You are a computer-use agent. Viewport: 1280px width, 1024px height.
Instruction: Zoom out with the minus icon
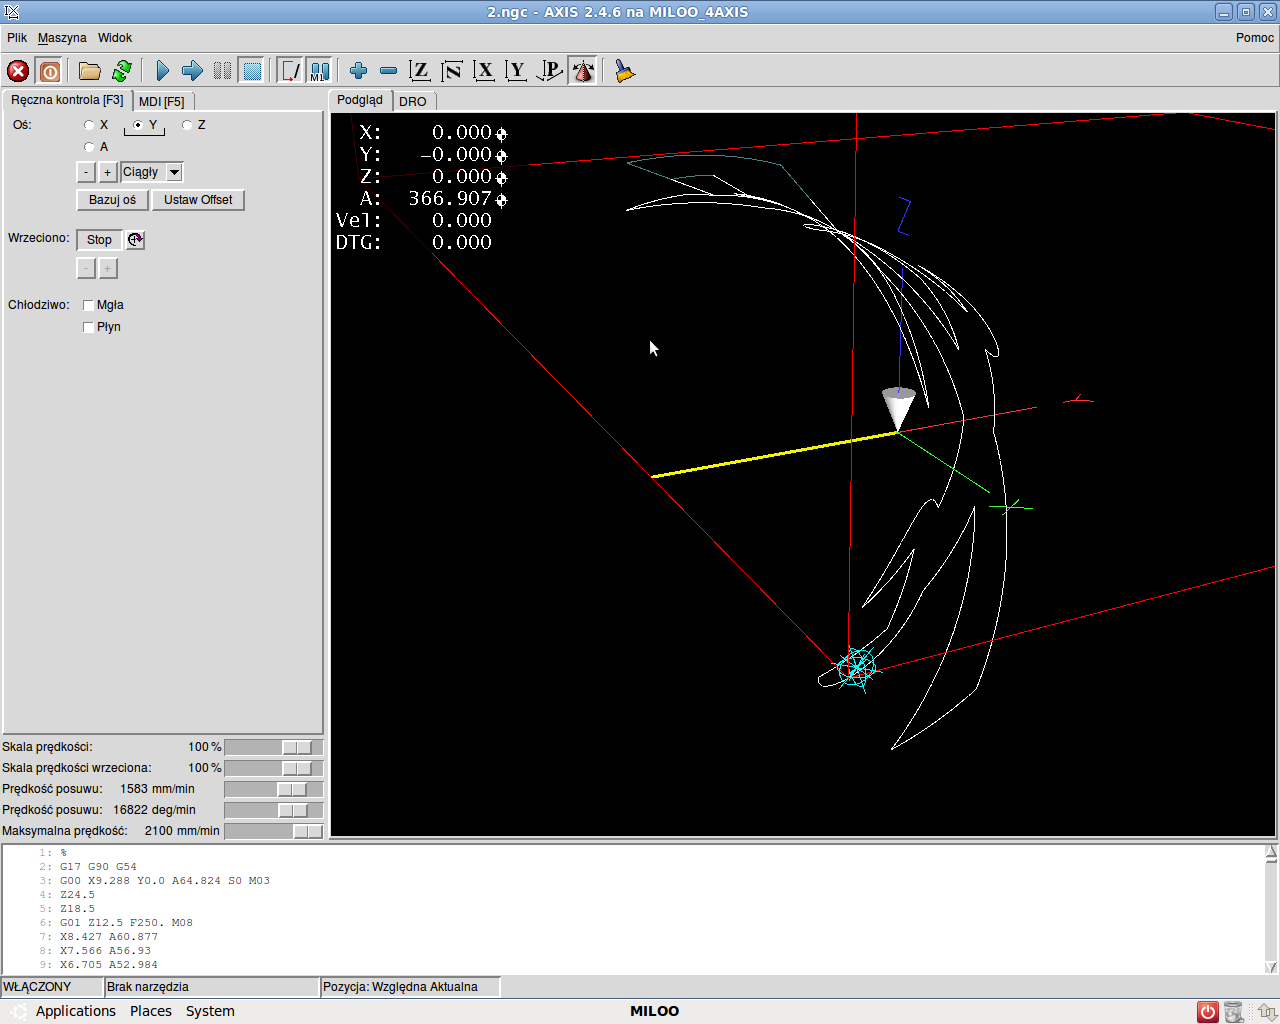(x=389, y=71)
